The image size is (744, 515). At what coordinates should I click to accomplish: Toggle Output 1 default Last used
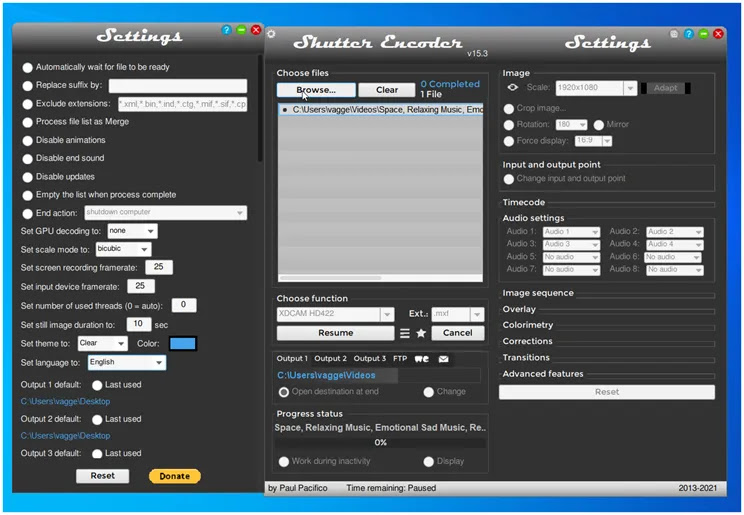(x=97, y=385)
